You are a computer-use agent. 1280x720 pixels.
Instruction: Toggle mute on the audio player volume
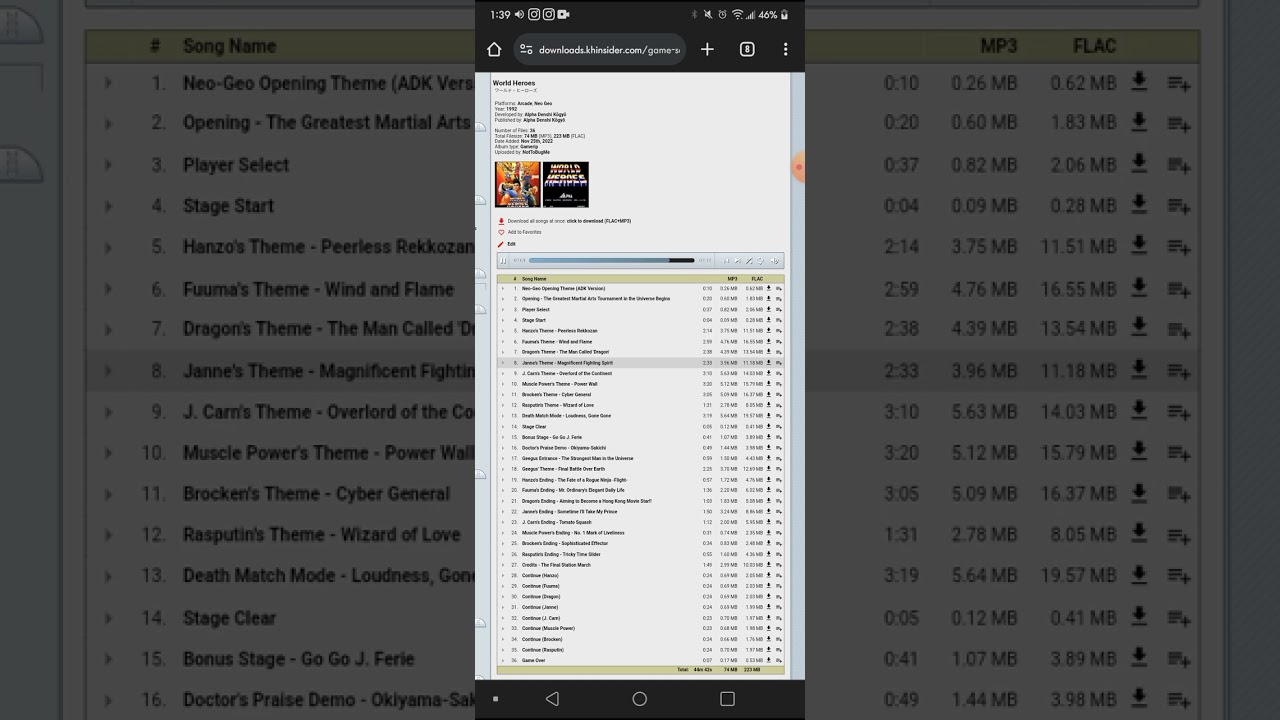tap(773, 260)
